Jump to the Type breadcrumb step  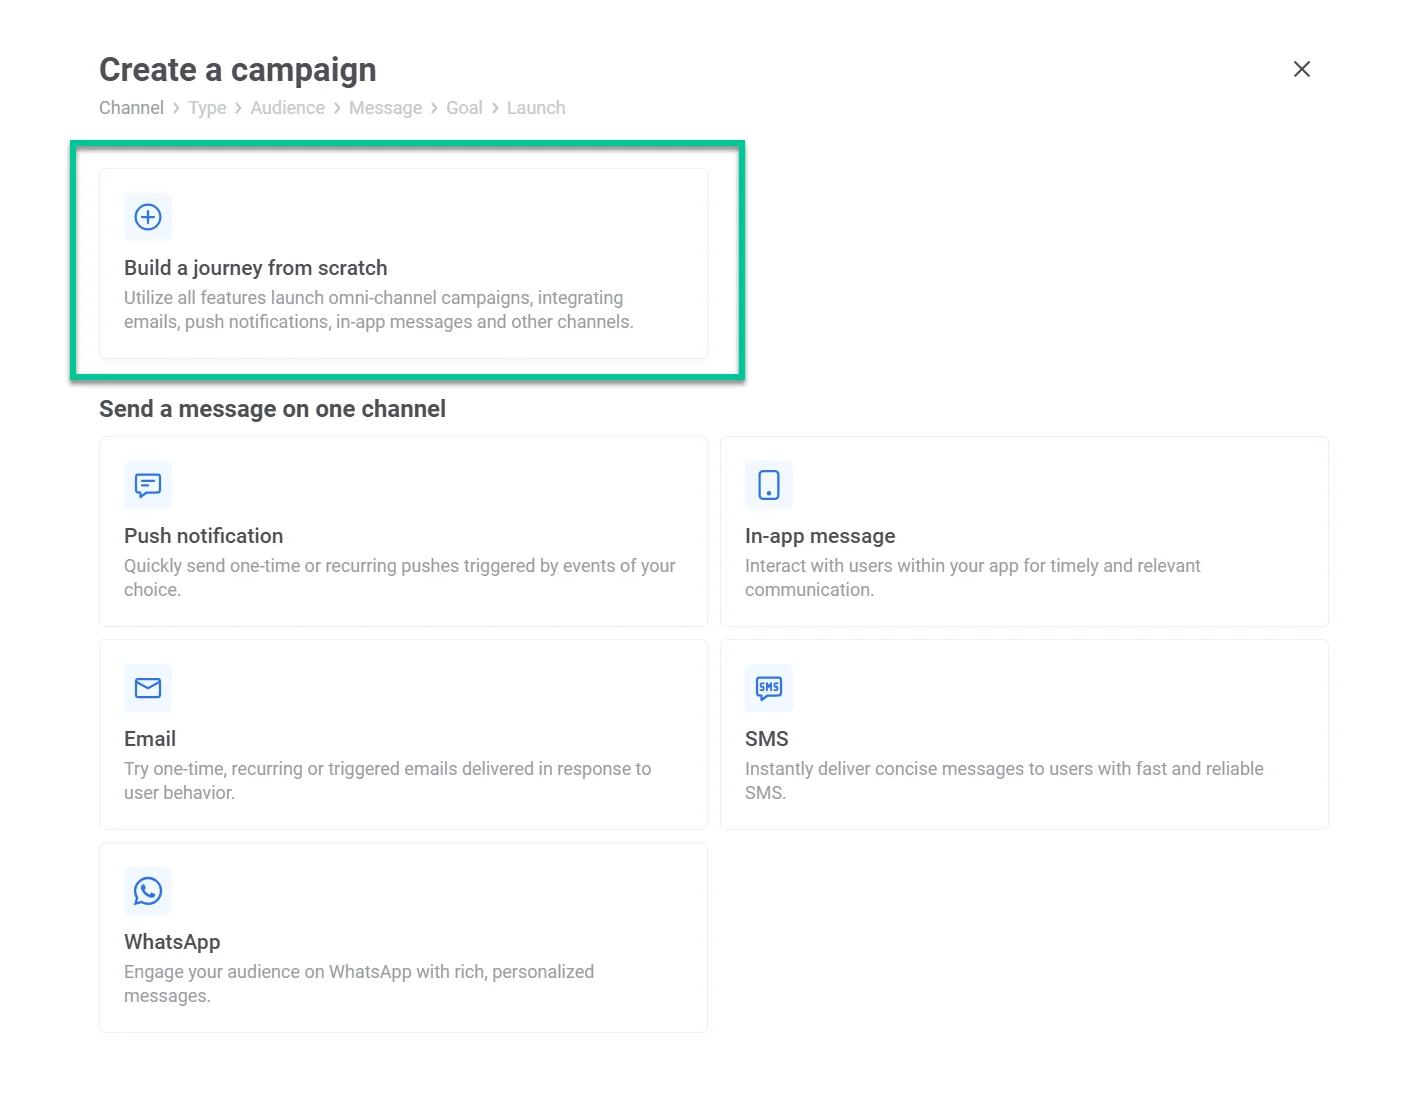(207, 108)
